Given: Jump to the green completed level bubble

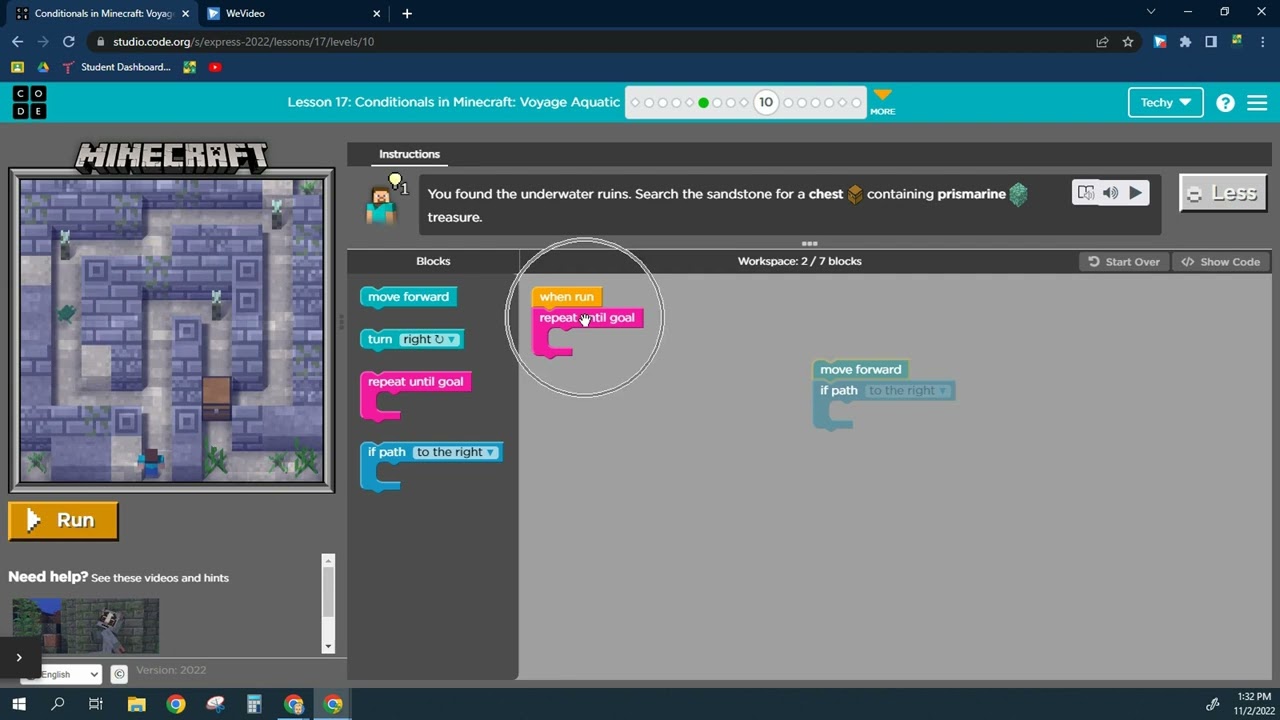Looking at the screenshot, I should [703, 102].
